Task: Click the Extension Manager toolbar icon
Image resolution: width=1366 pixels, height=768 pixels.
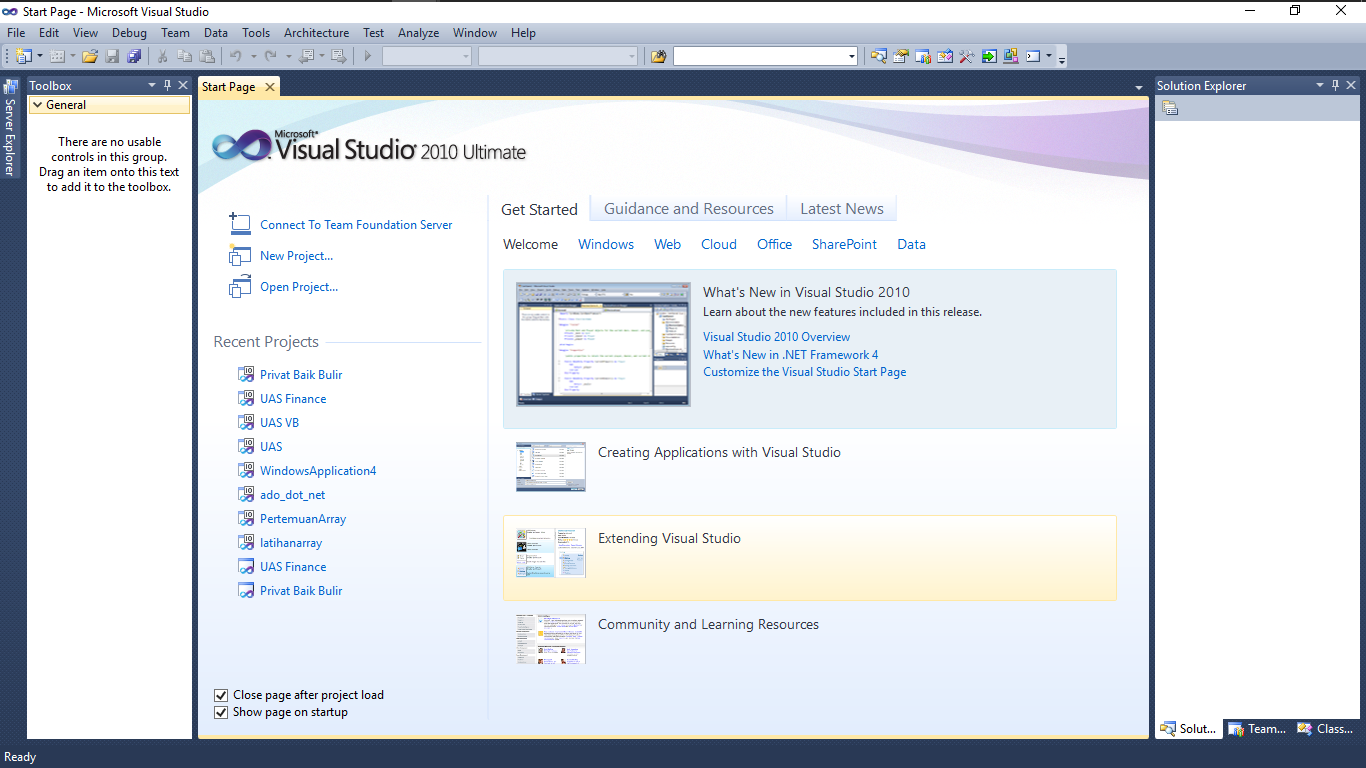Action: point(1010,56)
